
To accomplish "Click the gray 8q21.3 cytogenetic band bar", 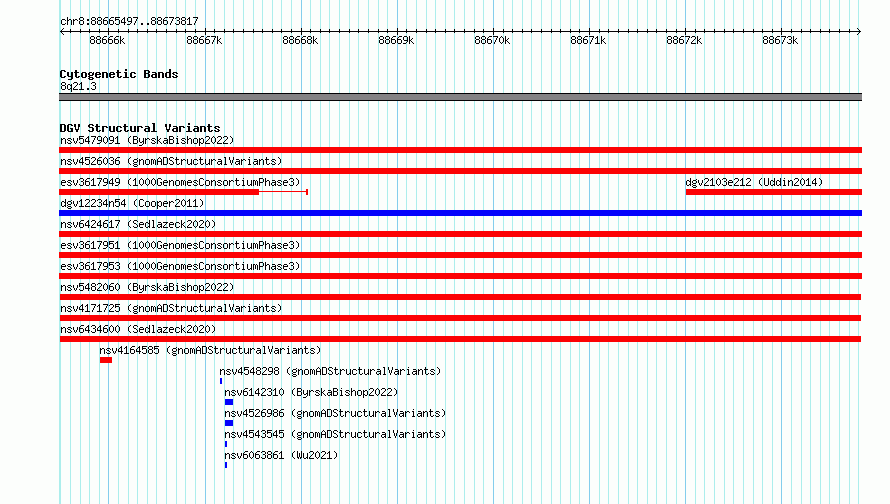I will pyautogui.click(x=460, y=97).
